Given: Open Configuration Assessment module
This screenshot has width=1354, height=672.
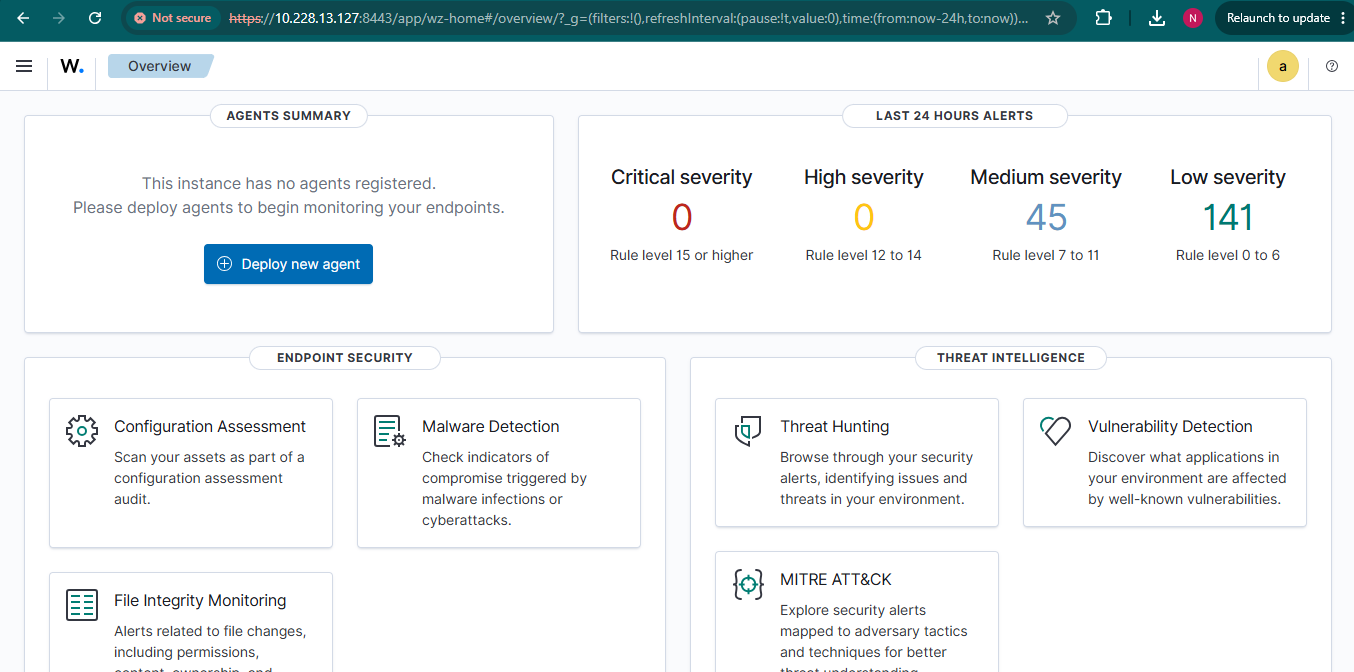Looking at the screenshot, I should [191, 473].
